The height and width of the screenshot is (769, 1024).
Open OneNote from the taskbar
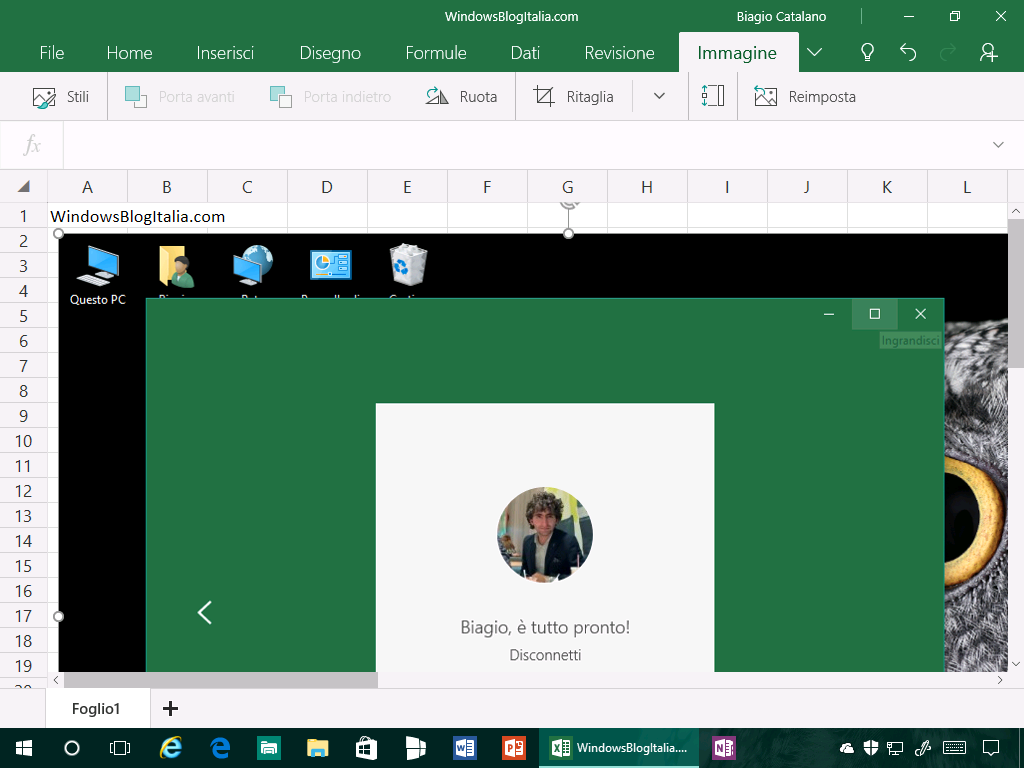tap(724, 748)
